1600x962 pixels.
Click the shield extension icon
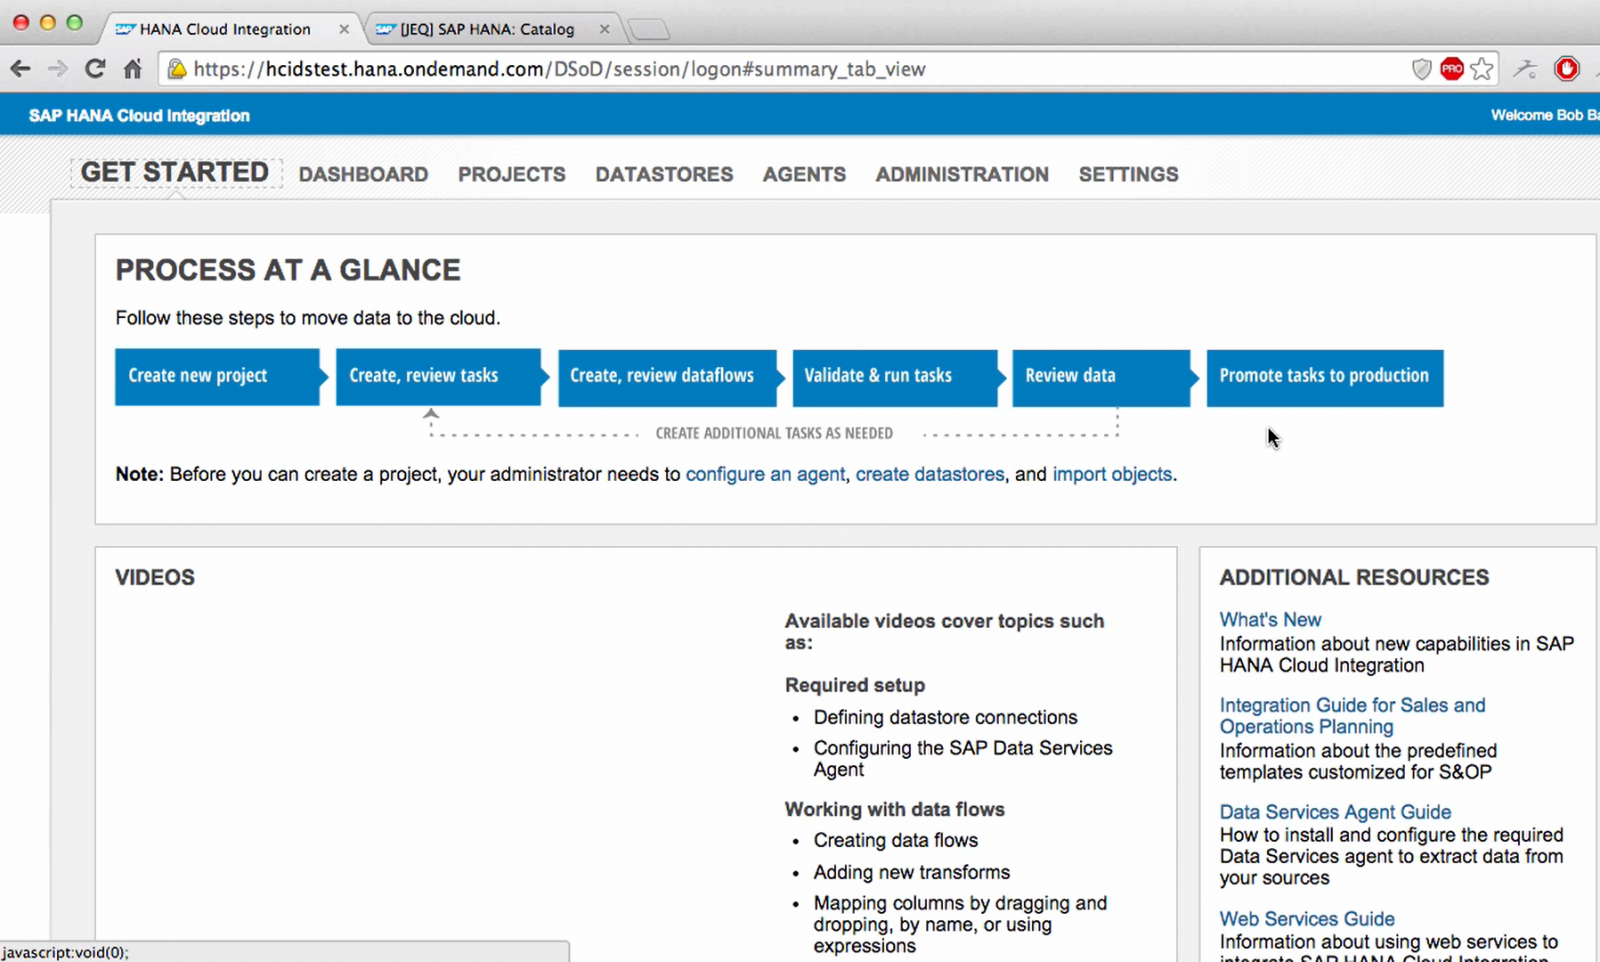pos(1421,69)
